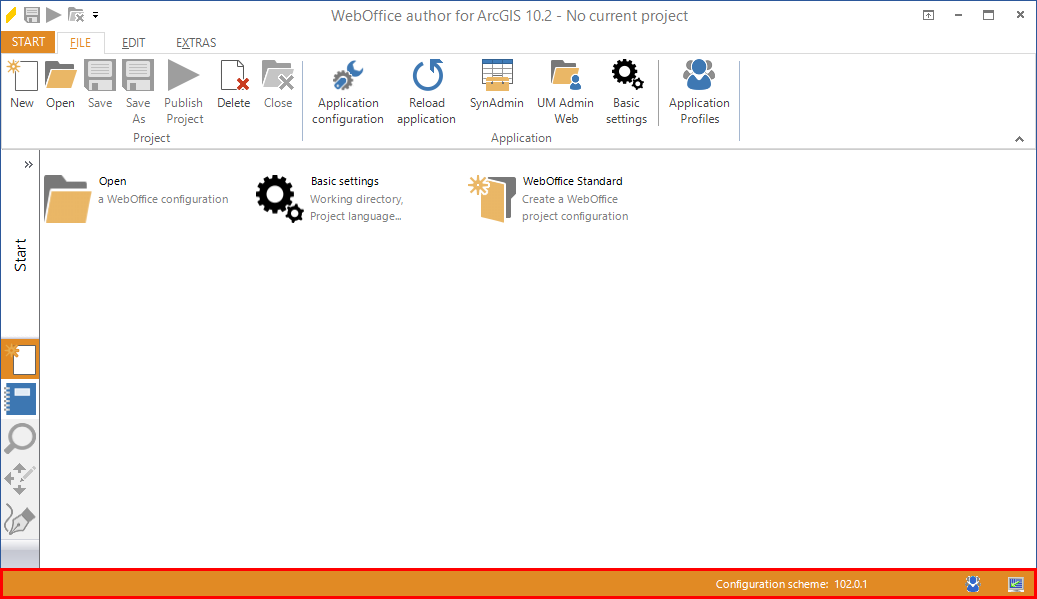Expand the sidebar with the double chevron
This screenshot has width=1037, height=599.
27,163
